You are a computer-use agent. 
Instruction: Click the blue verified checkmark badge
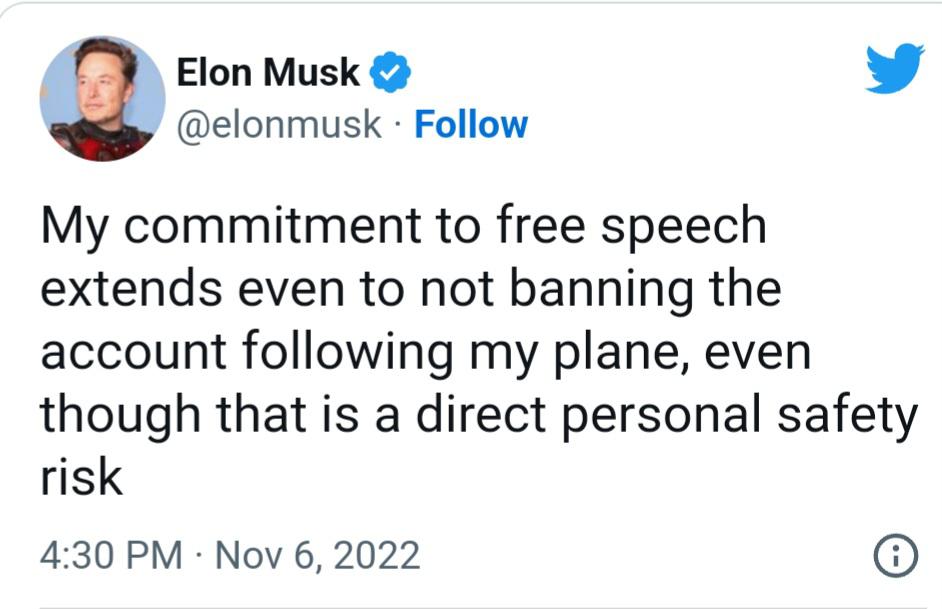pyautogui.click(x=388, y=72)
